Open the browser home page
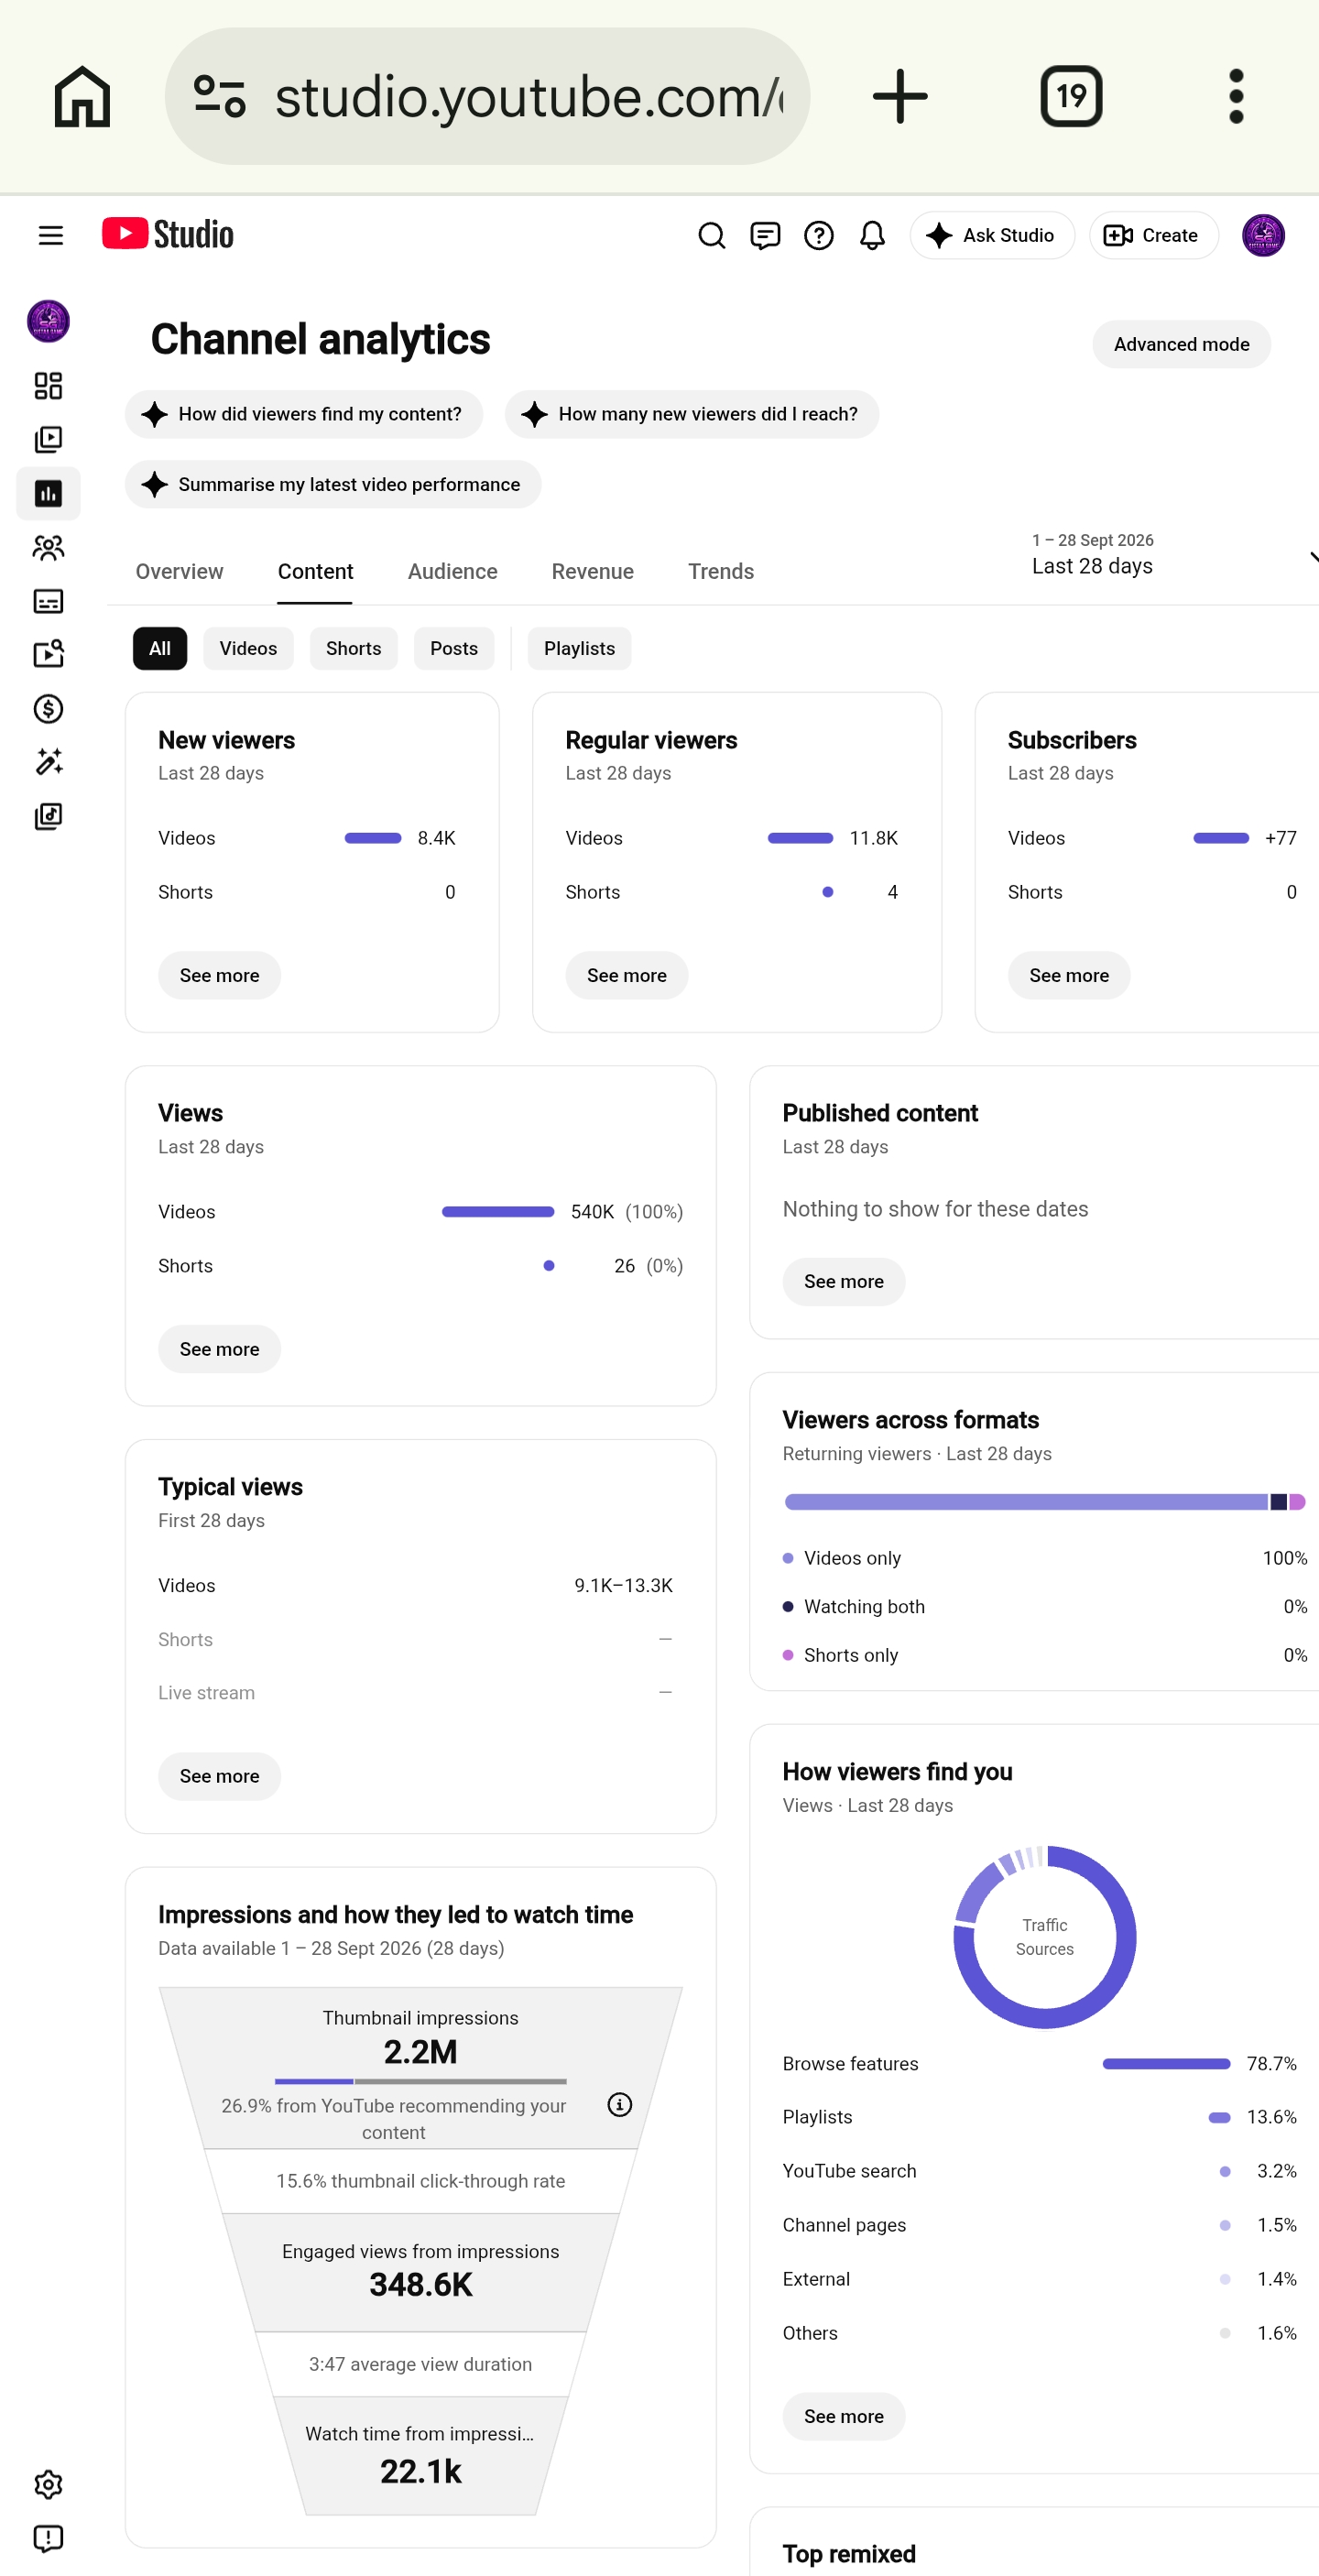Image resolution: width=1319 pixels, height=2576 pixels. point(82,96)
